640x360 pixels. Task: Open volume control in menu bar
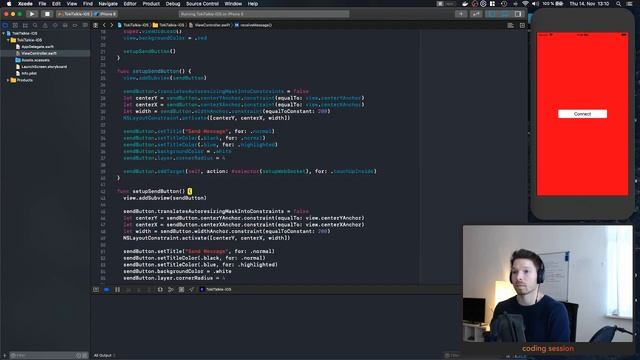coord(535,4)
